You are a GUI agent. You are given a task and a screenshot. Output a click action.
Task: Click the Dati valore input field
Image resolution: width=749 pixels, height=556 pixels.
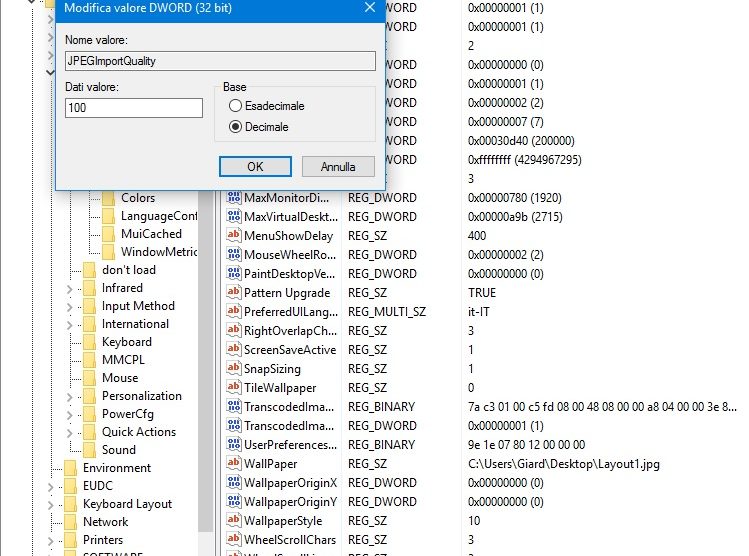[134, 107]
